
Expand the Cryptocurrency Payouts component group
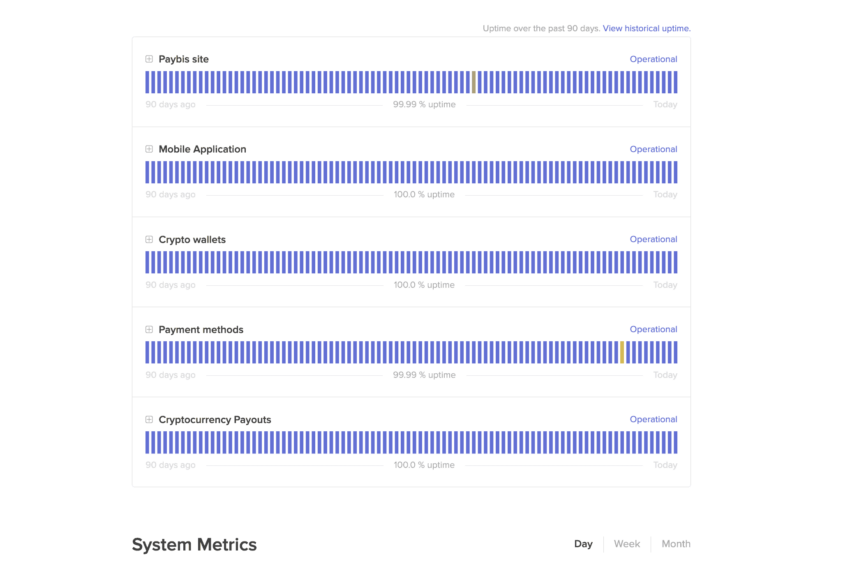(x=149, y=420)
